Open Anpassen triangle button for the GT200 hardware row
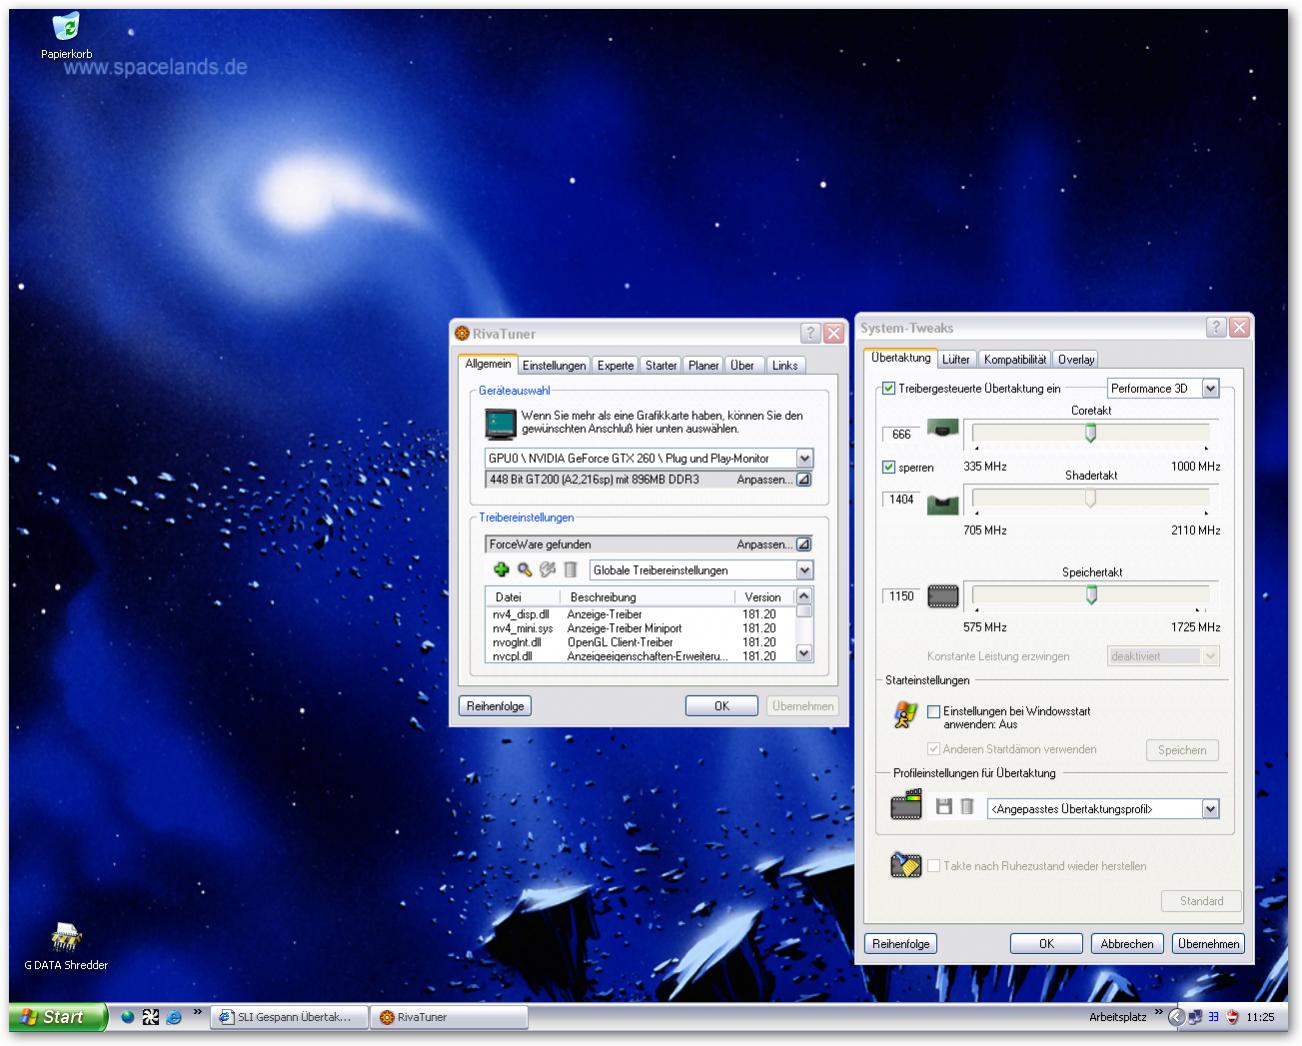The image size is (1302, 1046). 803,480
